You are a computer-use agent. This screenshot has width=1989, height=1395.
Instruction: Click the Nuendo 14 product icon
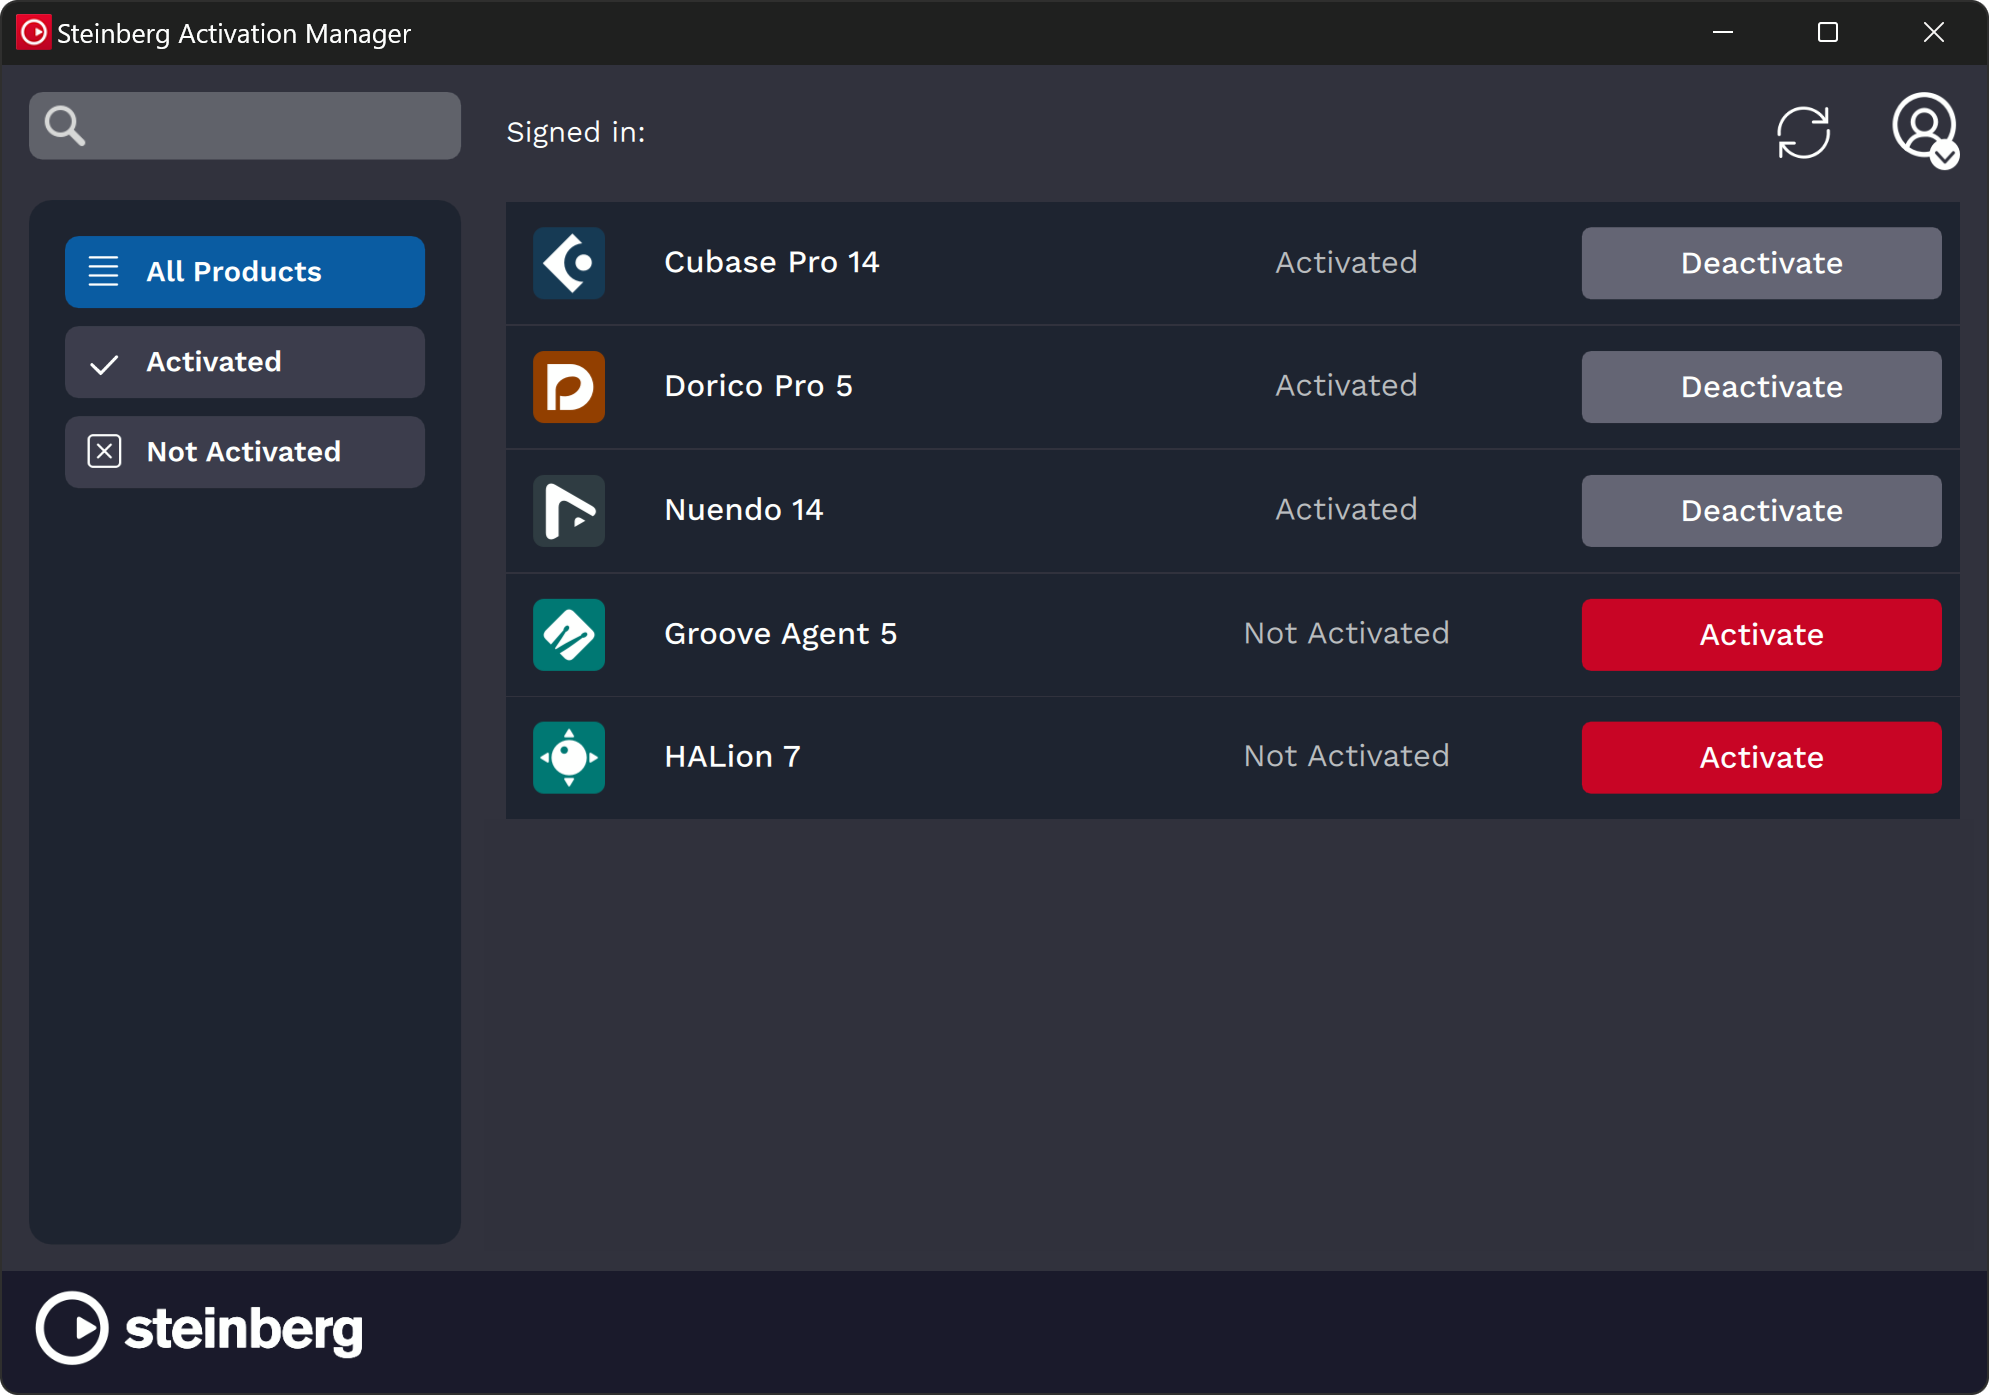(569, 511)
